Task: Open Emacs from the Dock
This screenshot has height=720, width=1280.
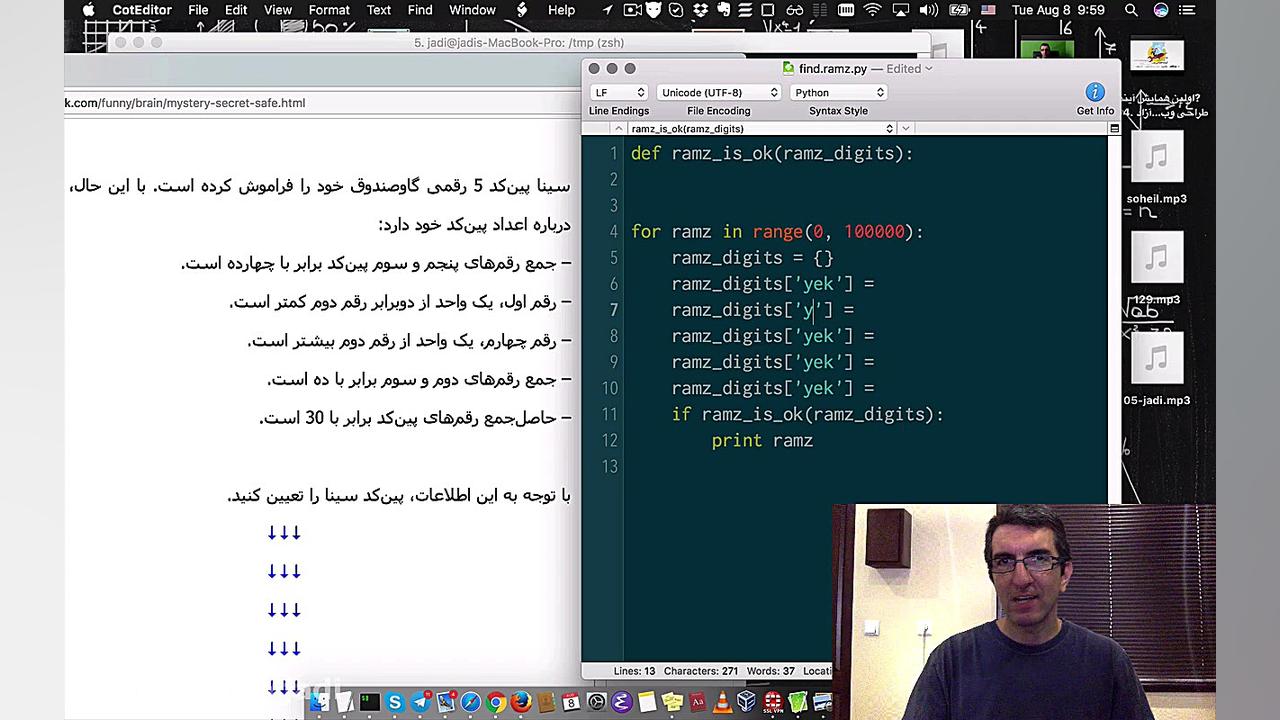Action: pyautogui.click(x=621, y=702)
